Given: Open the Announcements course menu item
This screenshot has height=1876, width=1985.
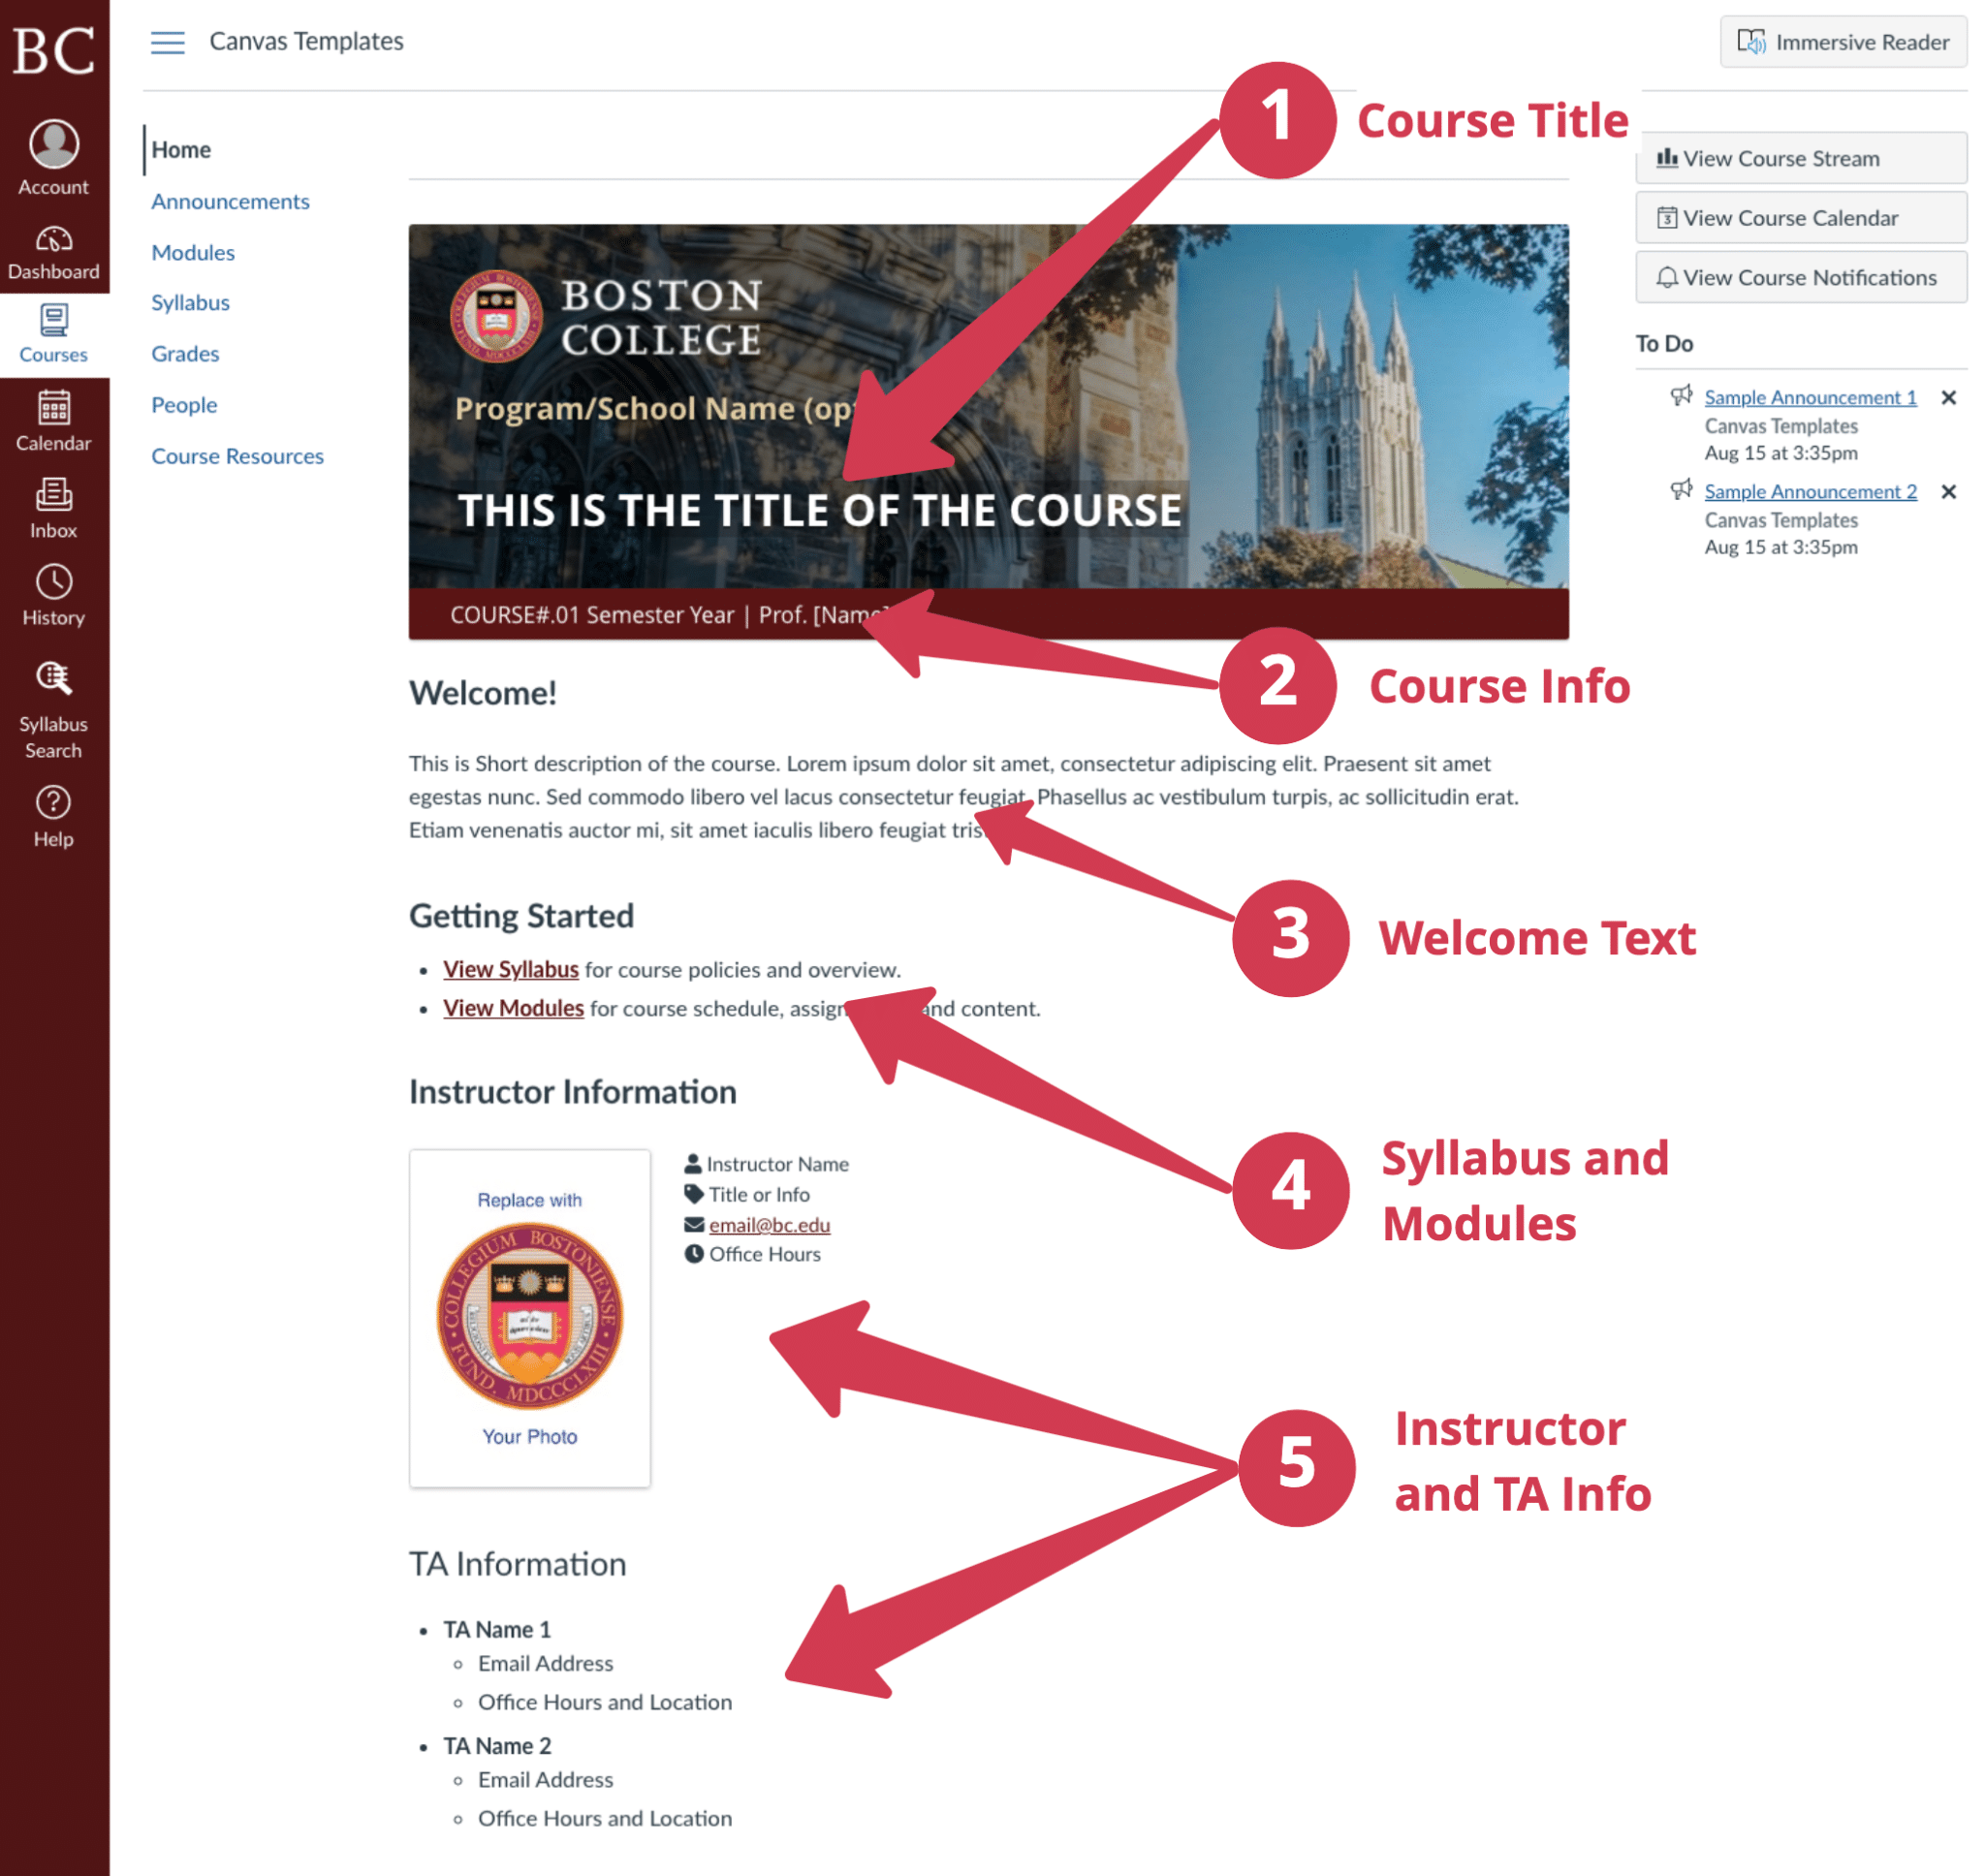Looking at the screenshot, I should coord(230,201).
